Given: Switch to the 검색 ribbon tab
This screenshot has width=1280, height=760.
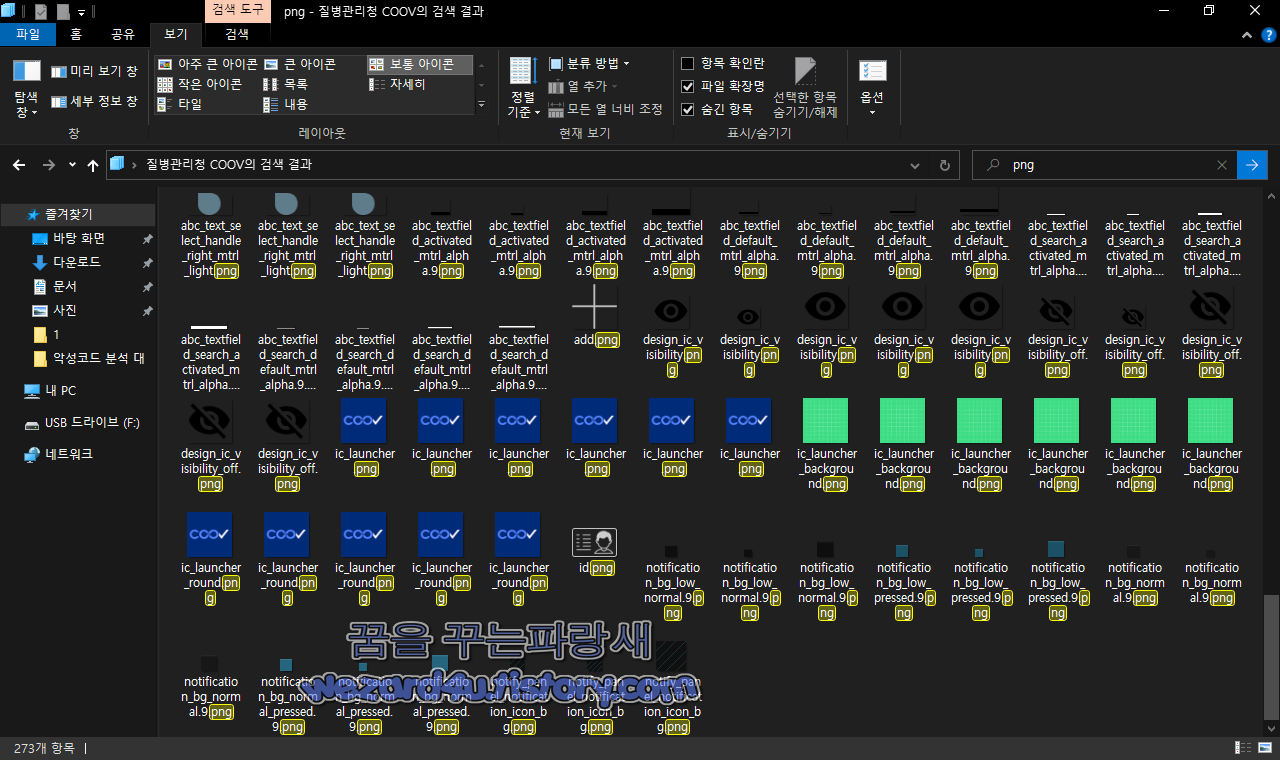Looking at the screenshot, I should point(237,34).
